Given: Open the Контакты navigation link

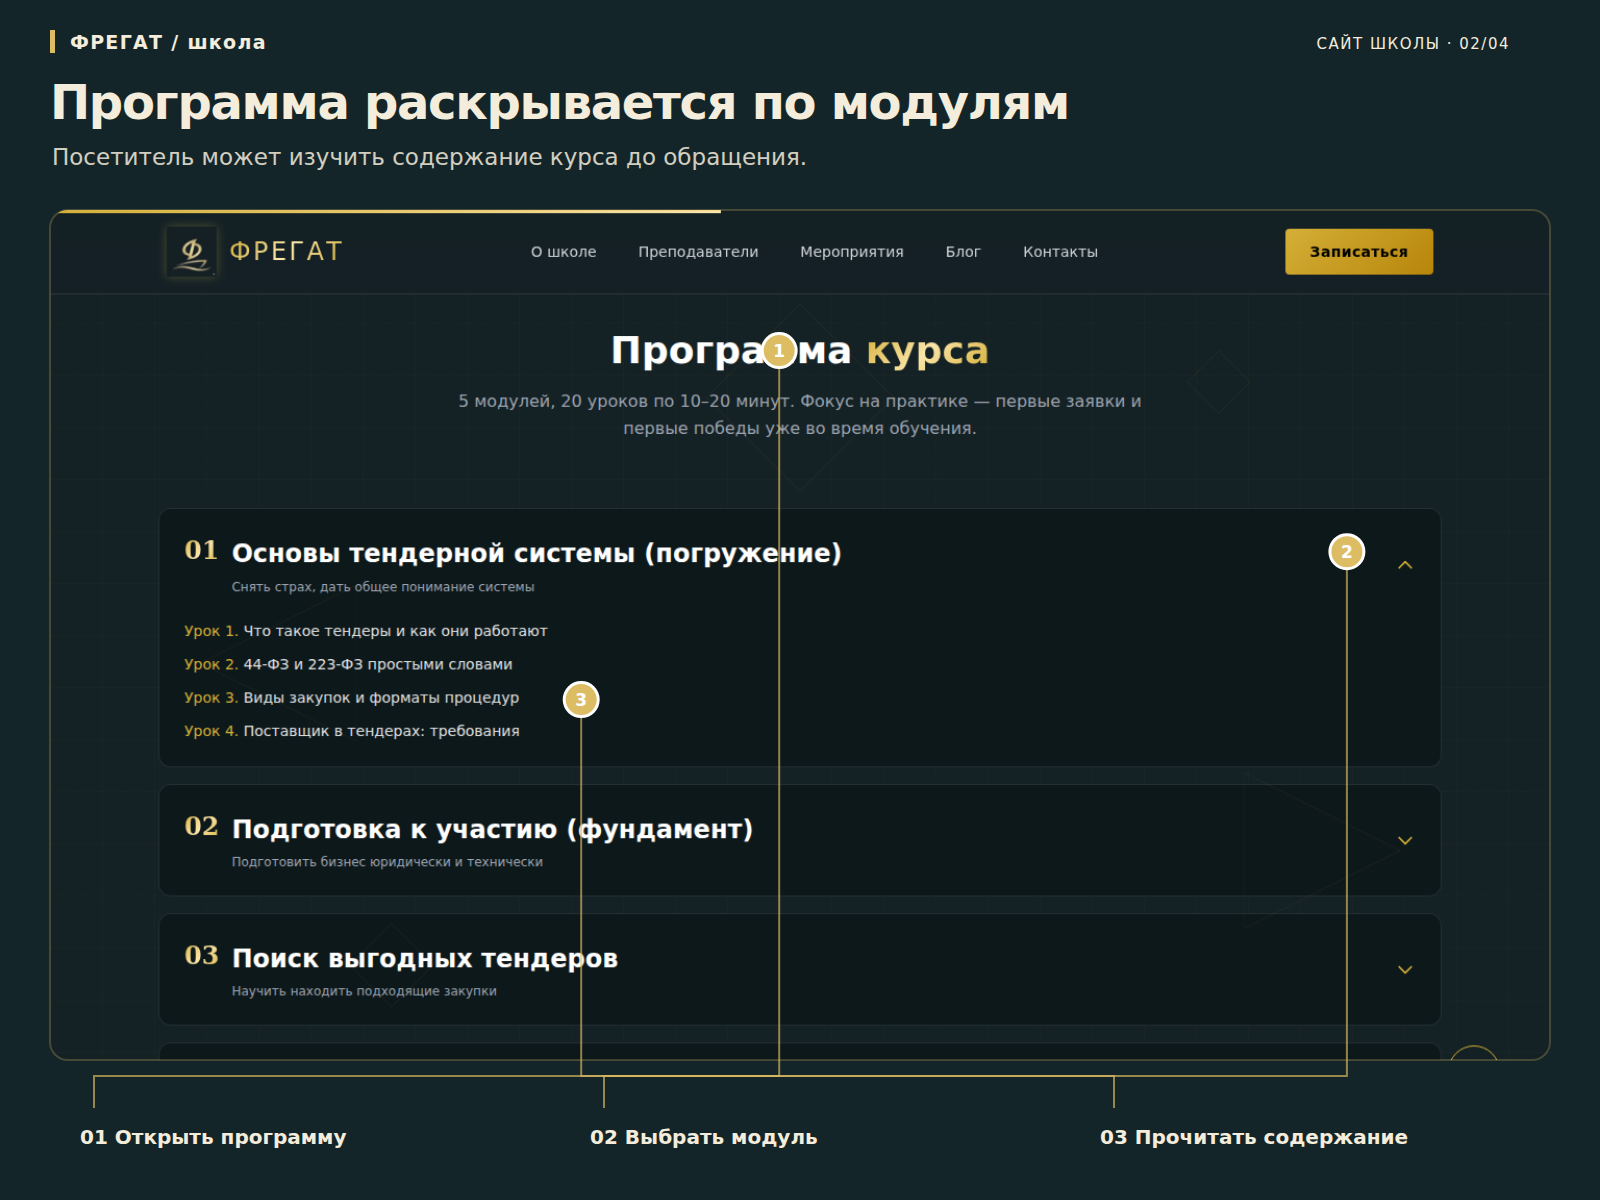Looking at the screenshot, I should tap(1060, 252).
